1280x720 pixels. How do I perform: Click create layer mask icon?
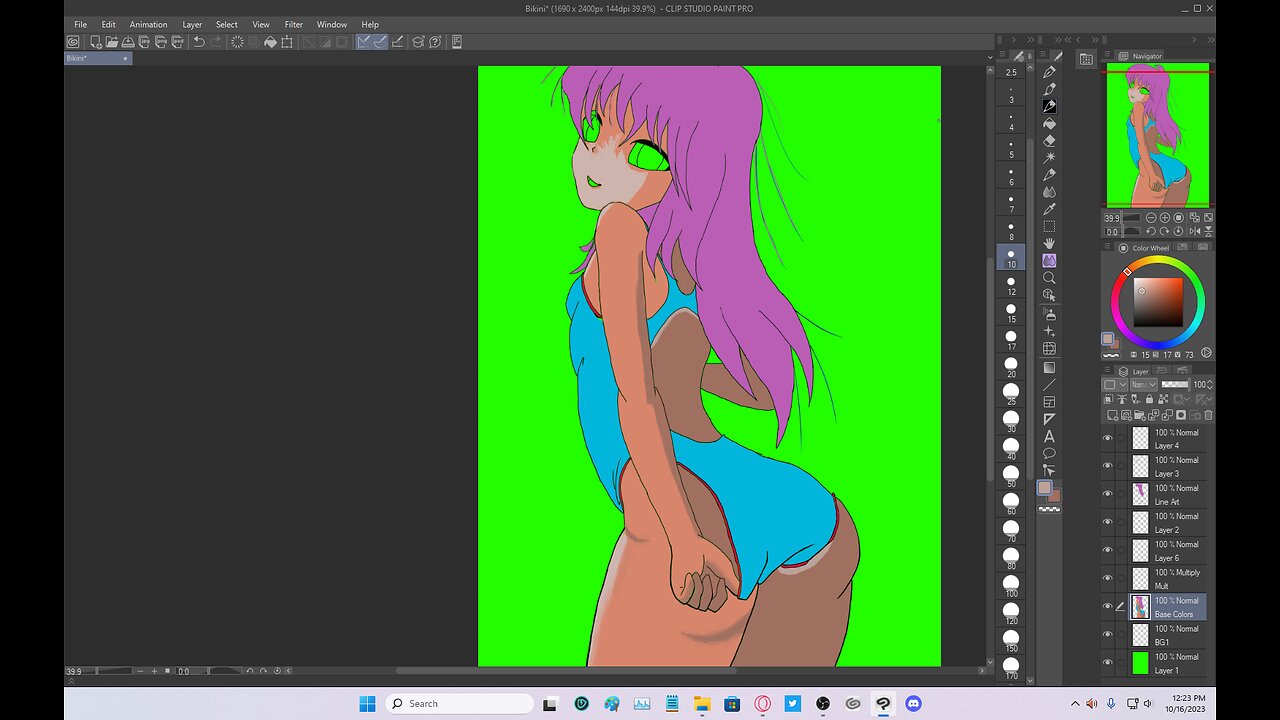coord(1181,415)
